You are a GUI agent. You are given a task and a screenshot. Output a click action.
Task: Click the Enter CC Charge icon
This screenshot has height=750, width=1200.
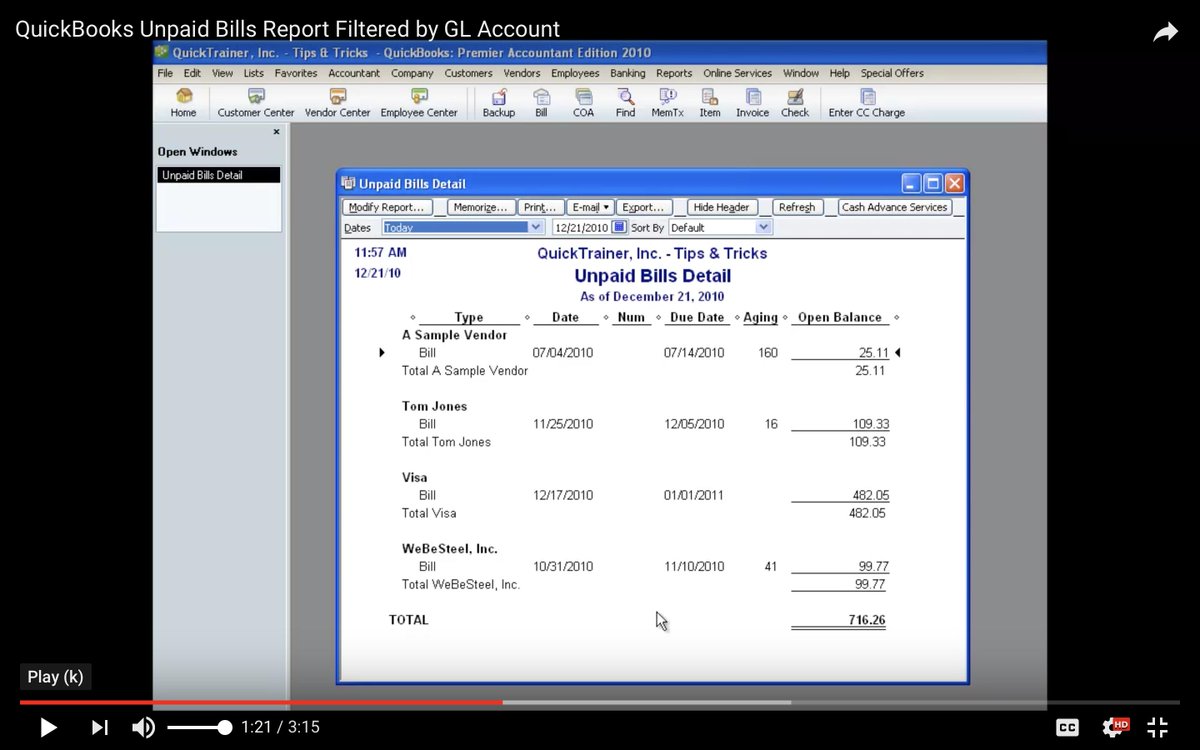click(x=867, y=103)
